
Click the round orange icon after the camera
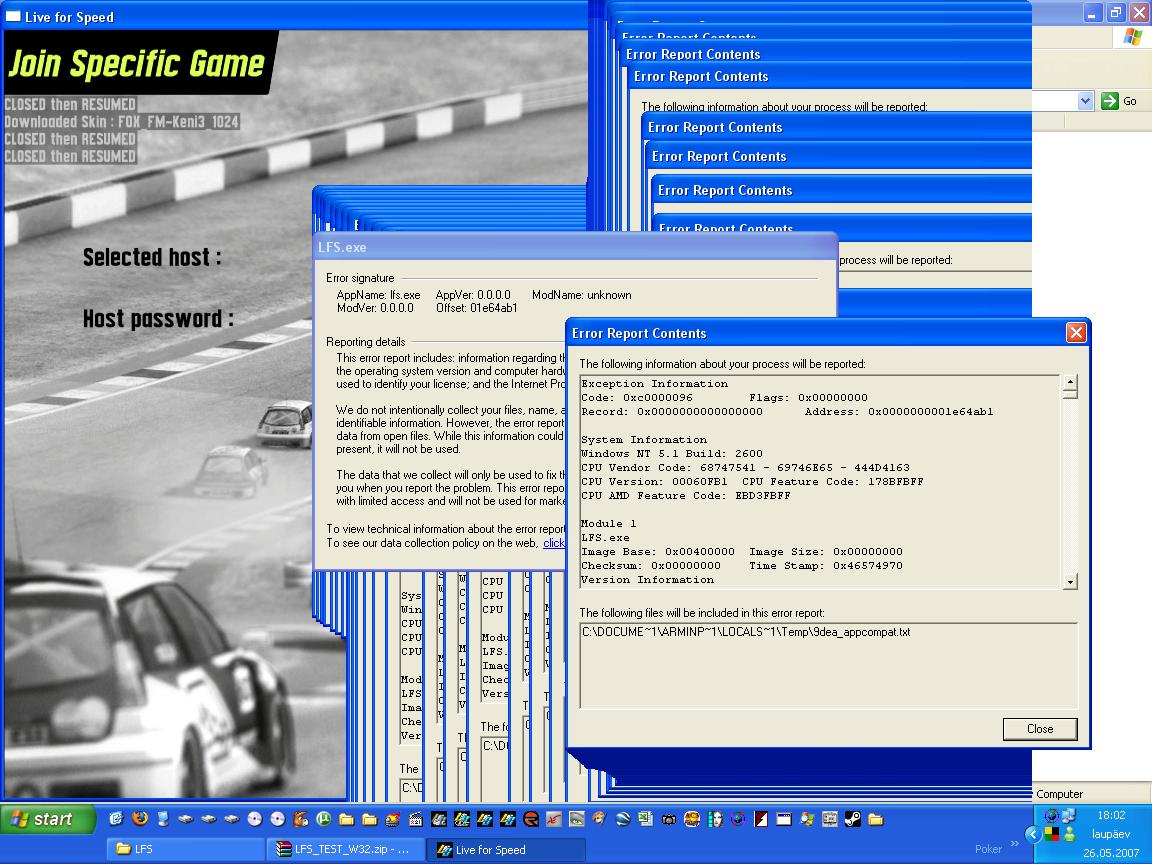click(692, 818)
